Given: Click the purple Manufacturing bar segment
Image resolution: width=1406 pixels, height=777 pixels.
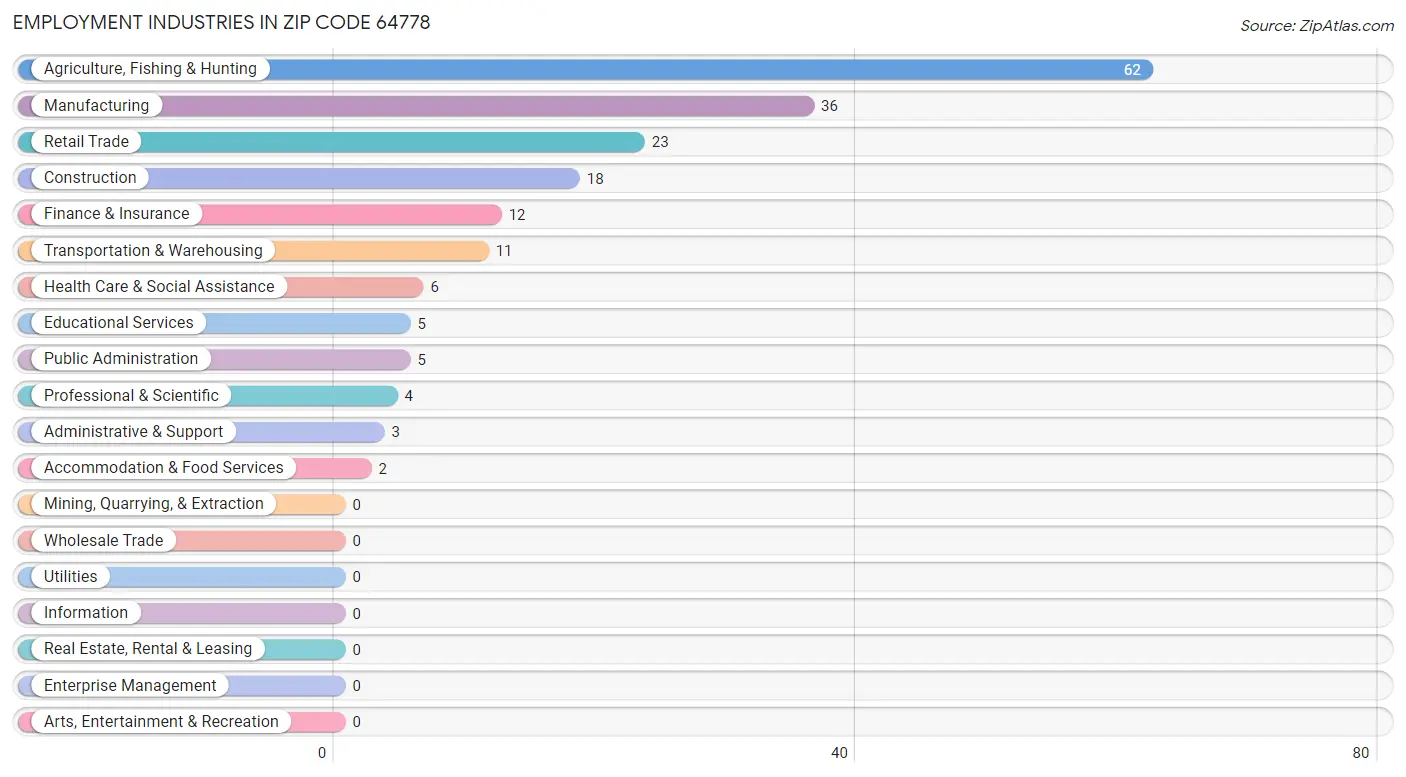Looking at the screenshot, I should pyautogui.click(x=416, y=105).
